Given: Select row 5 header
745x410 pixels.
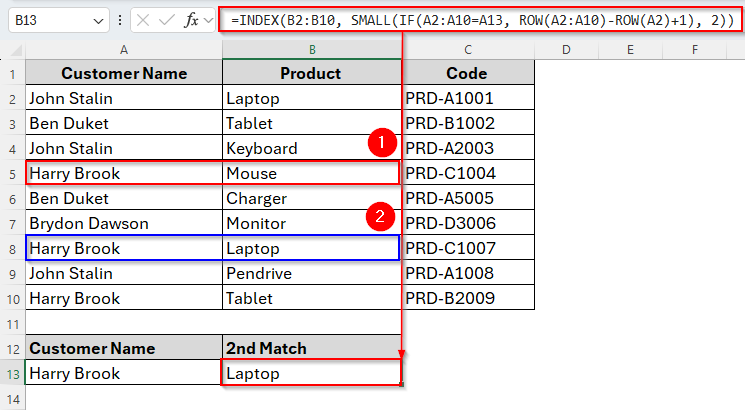Looking at the screenshot, I should [x=12, y=173].
